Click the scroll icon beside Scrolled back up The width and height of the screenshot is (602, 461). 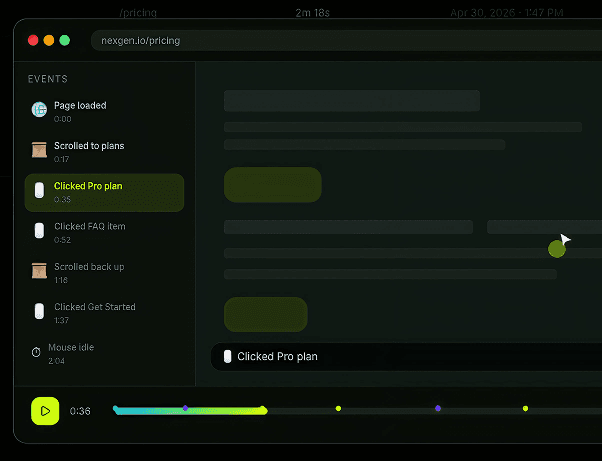click(x=39, y=271)
